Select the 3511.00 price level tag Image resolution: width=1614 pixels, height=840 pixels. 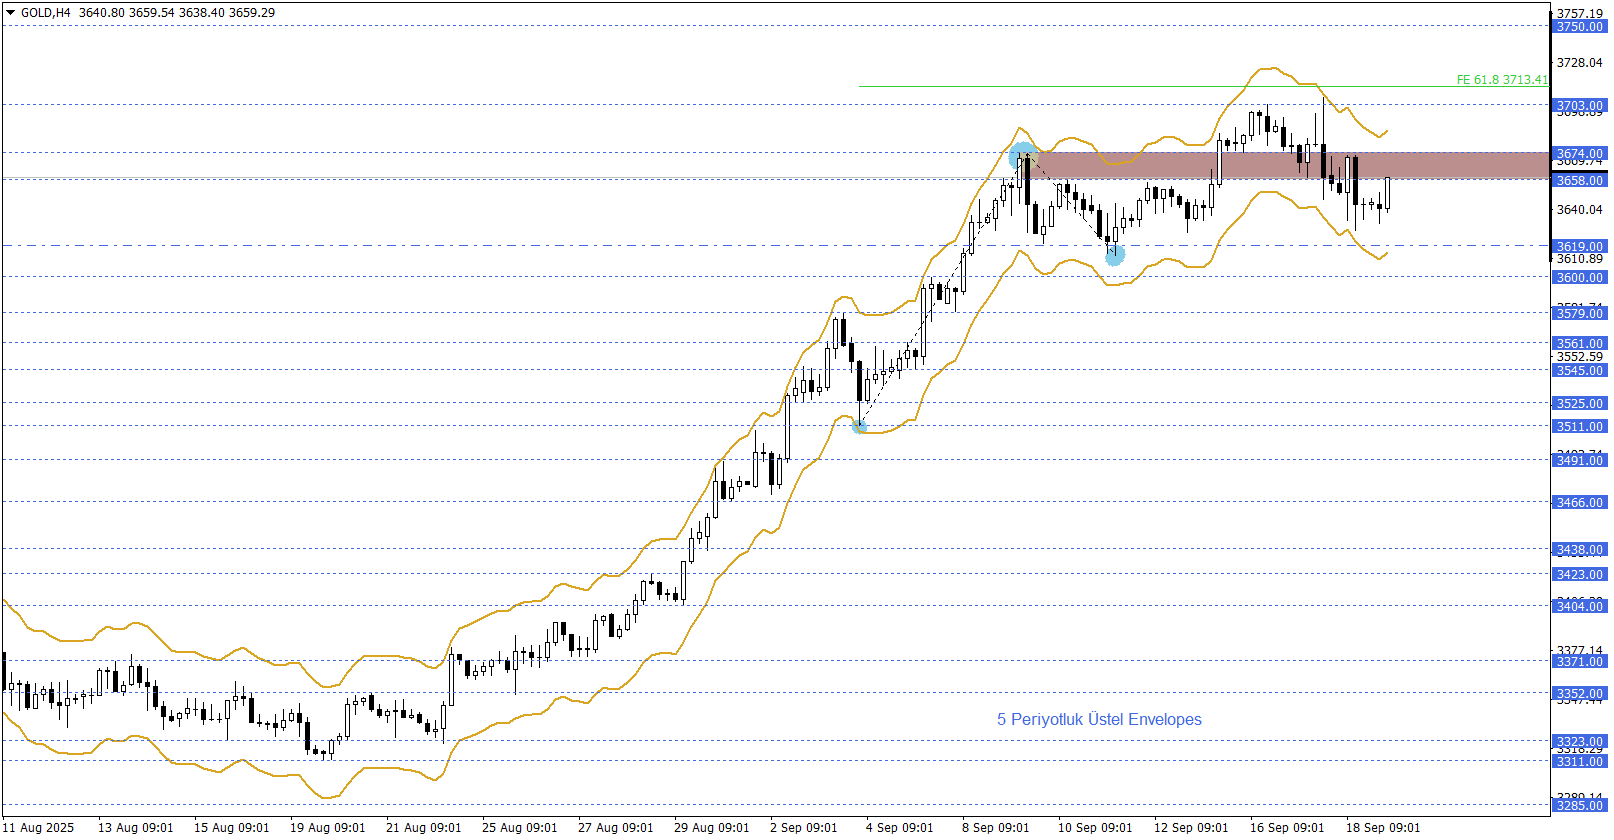1579,427
